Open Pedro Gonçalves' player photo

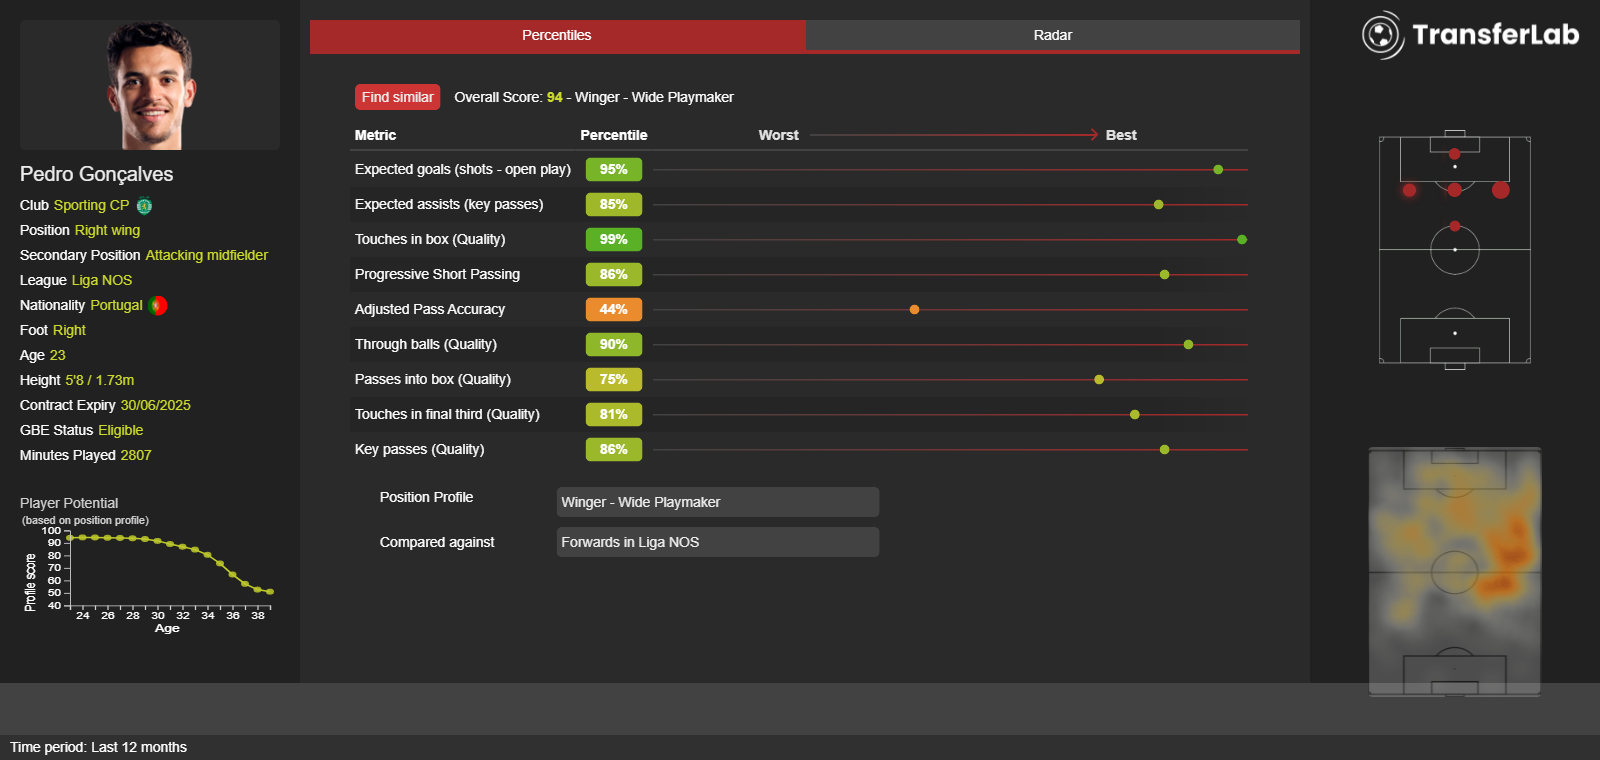150,85
